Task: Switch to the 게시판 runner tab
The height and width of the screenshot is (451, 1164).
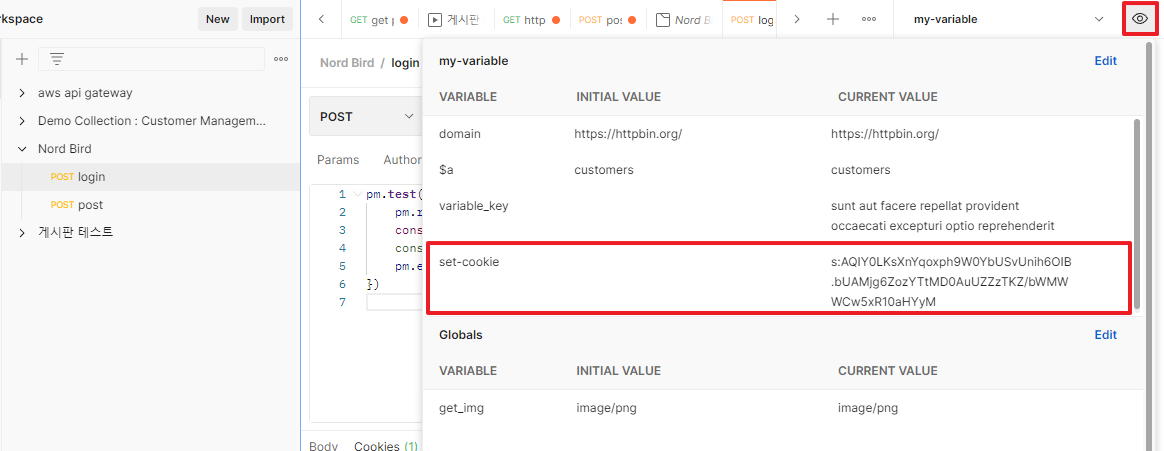Action: click(x=455, y=20)
